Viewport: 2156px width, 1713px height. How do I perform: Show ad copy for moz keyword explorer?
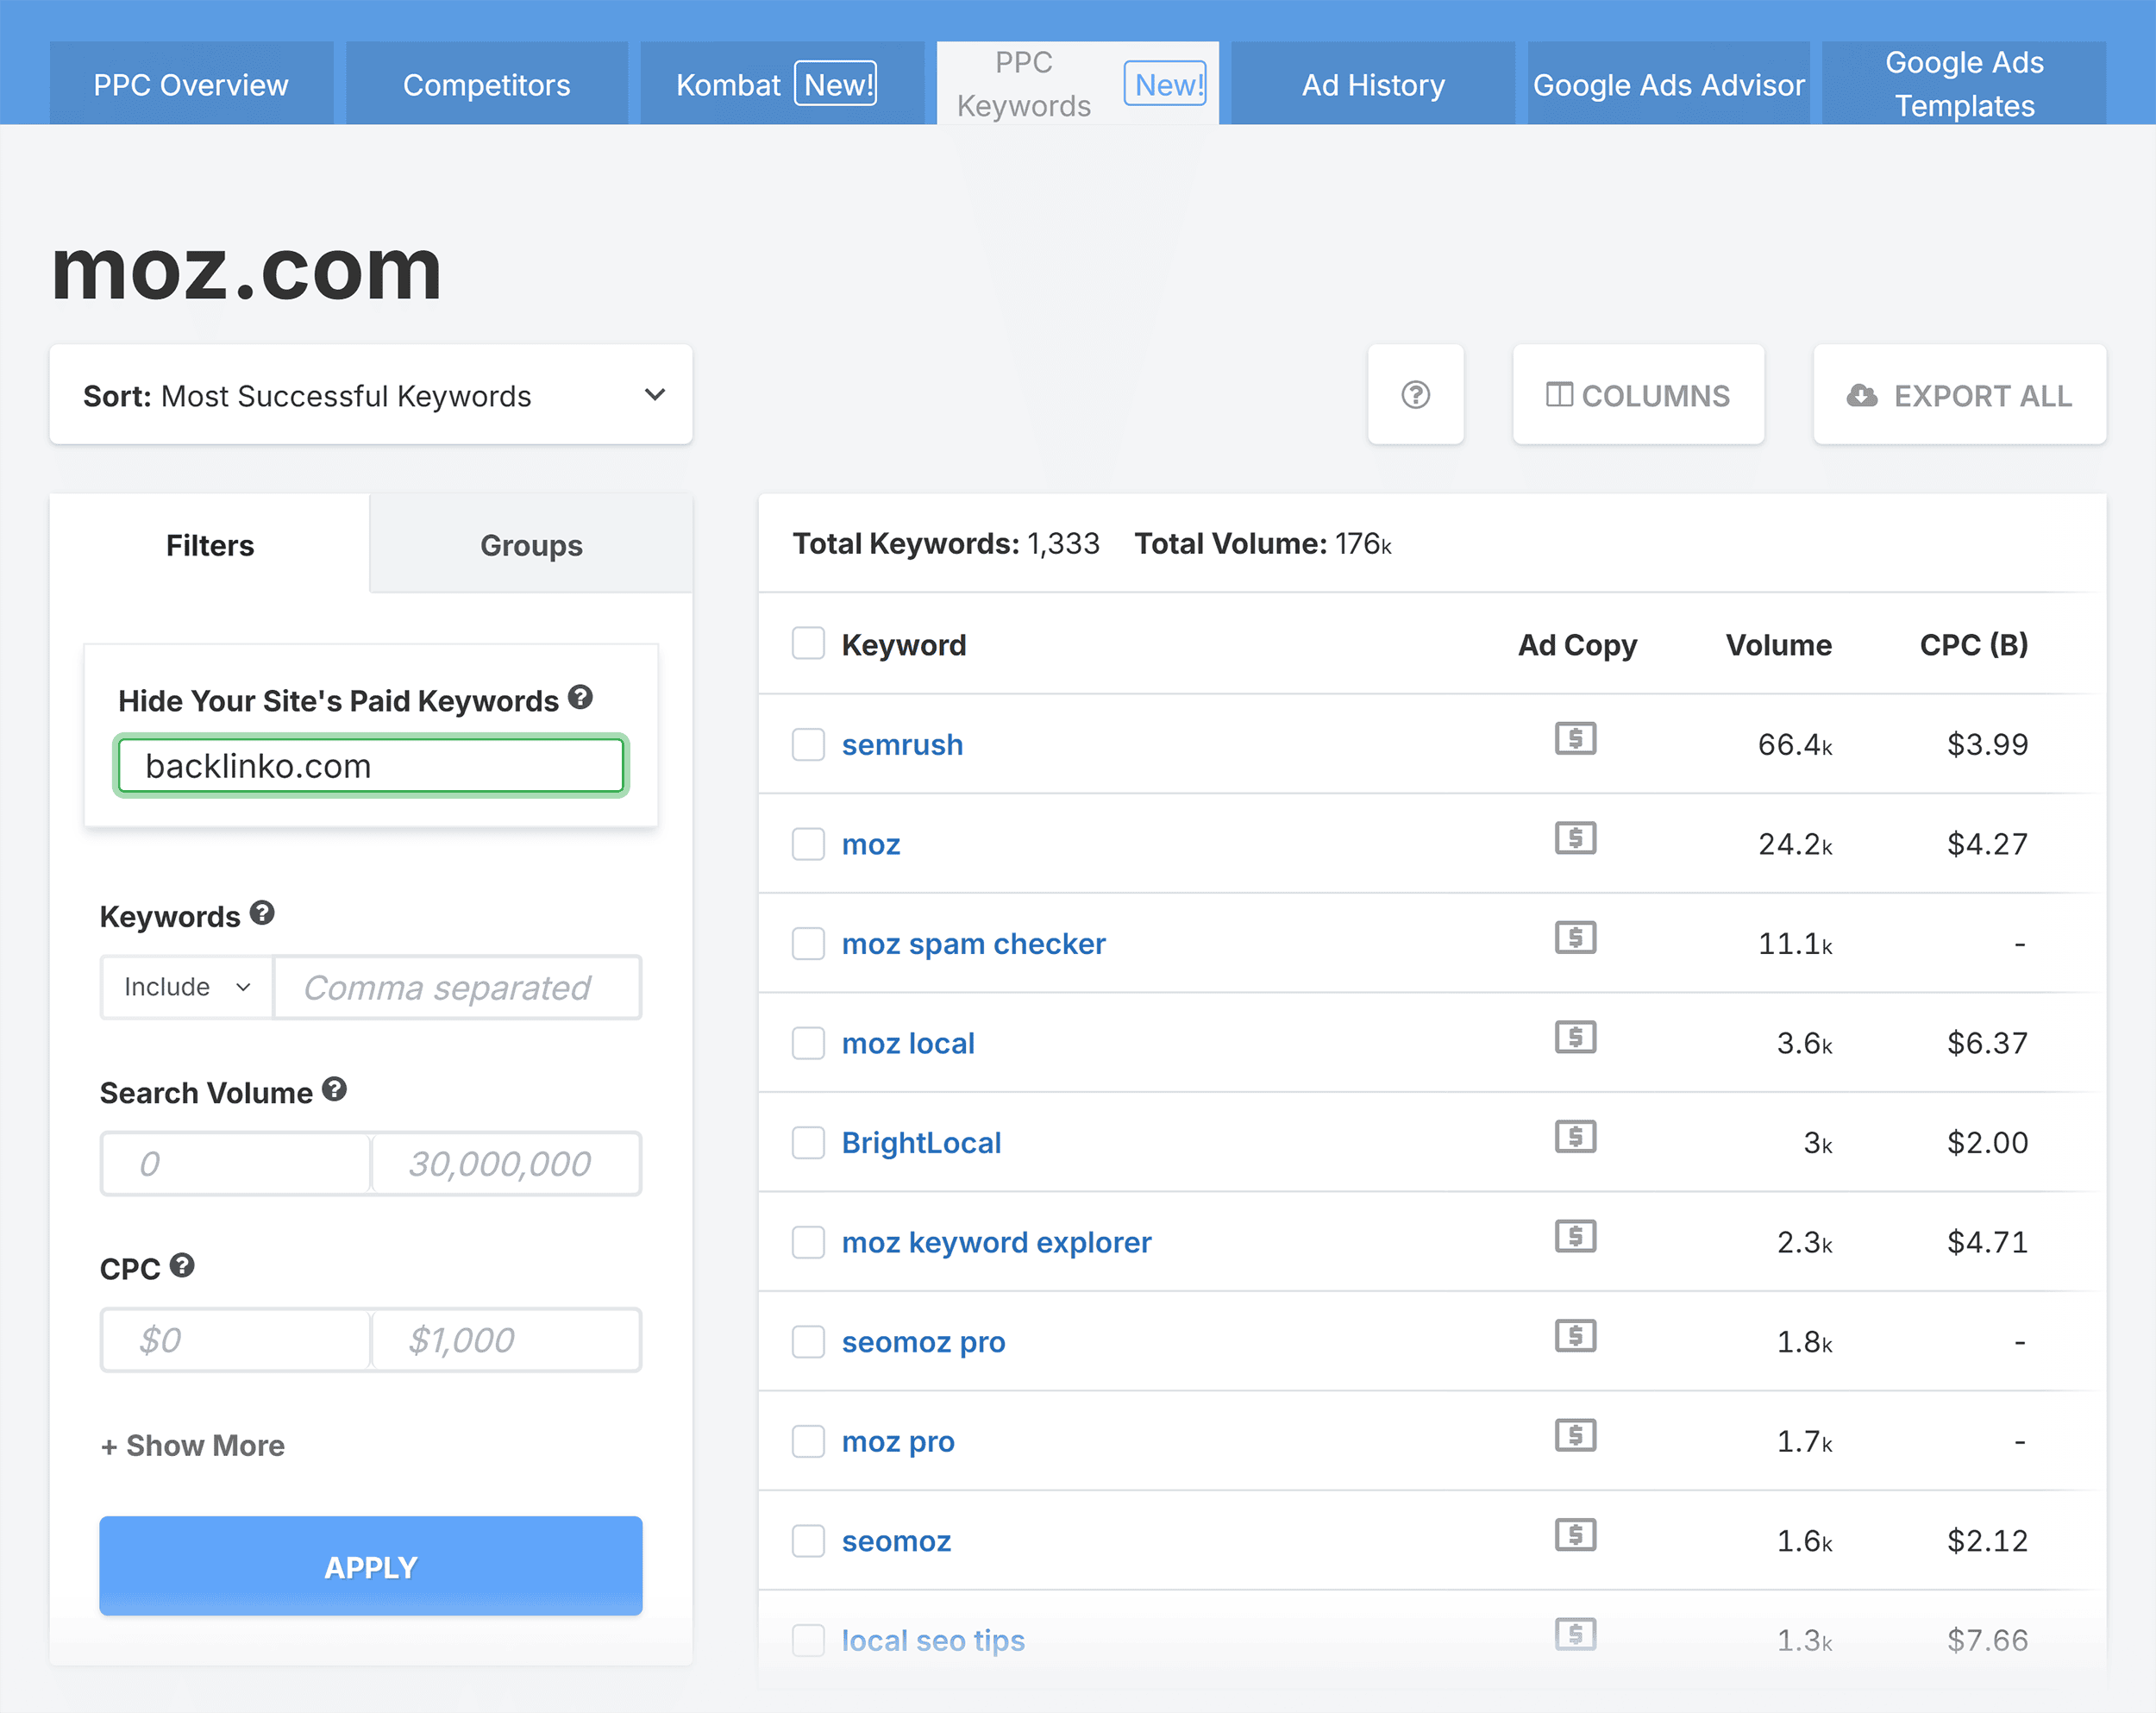(x=1575, y=1238)
